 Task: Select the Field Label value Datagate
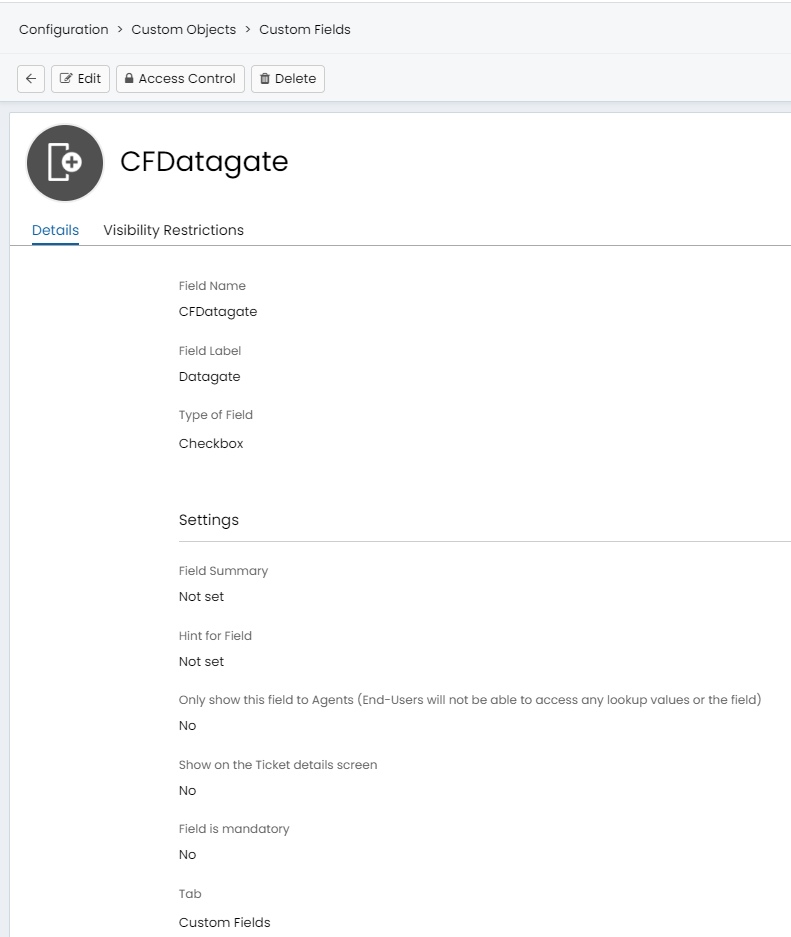[209, 377]
